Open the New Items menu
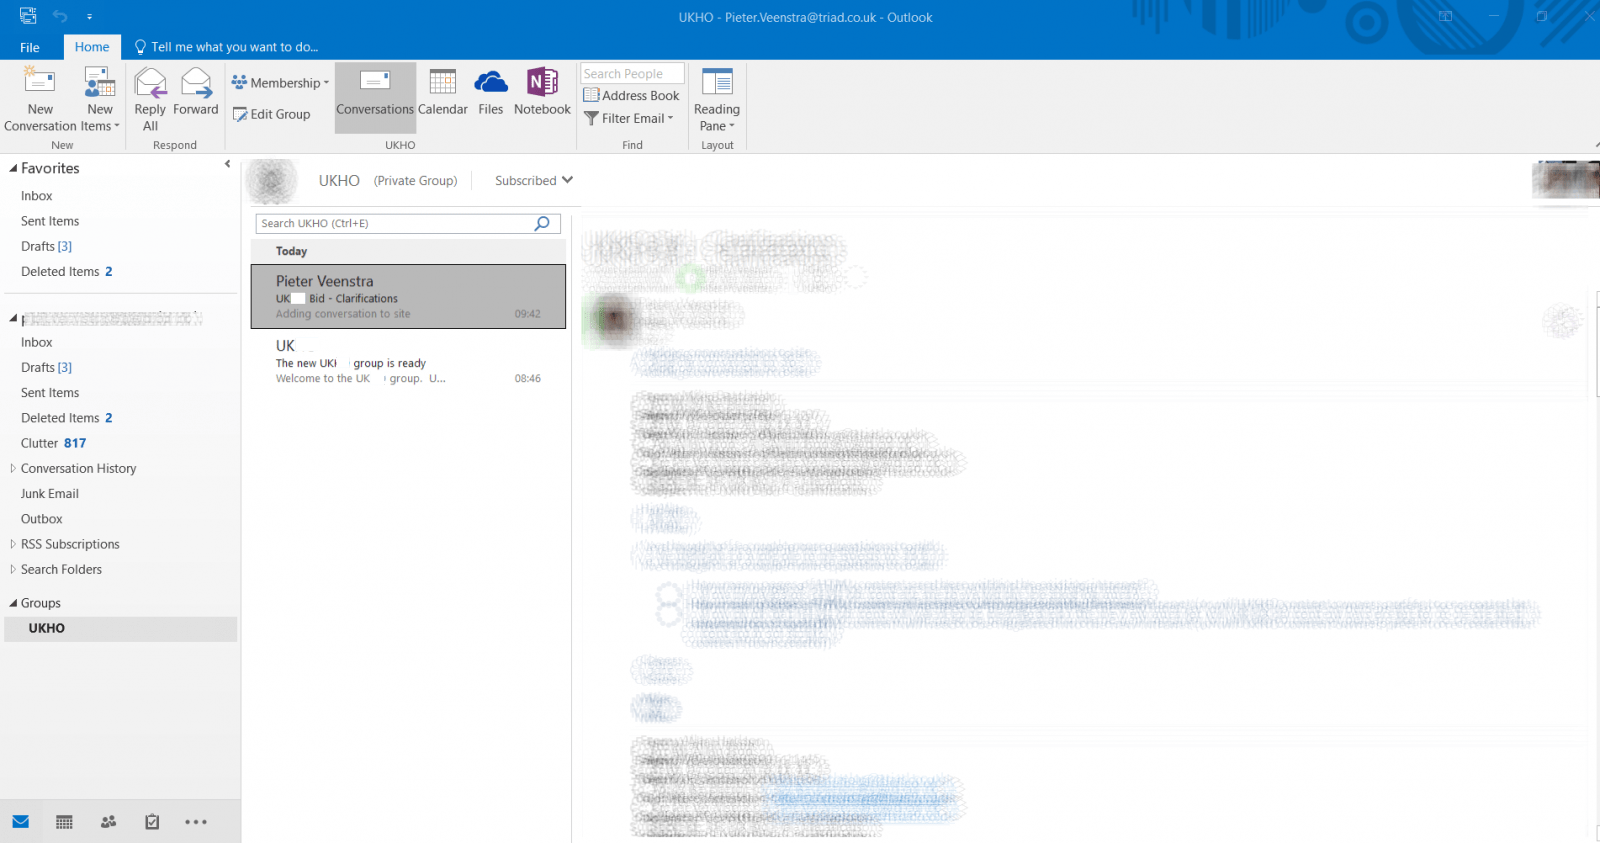 (x=100, y=98)
